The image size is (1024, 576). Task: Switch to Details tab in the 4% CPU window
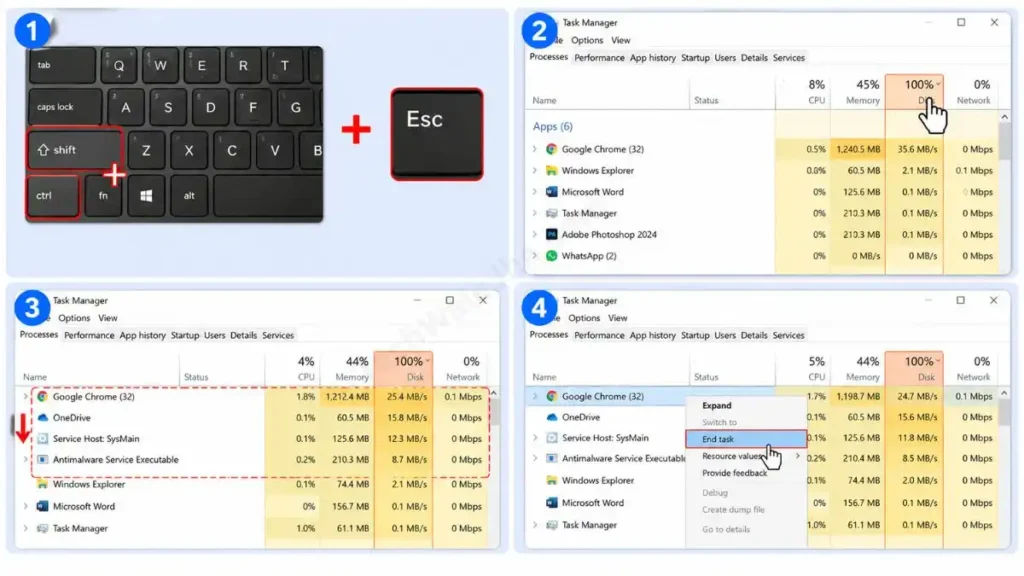(x=243, y=335)
